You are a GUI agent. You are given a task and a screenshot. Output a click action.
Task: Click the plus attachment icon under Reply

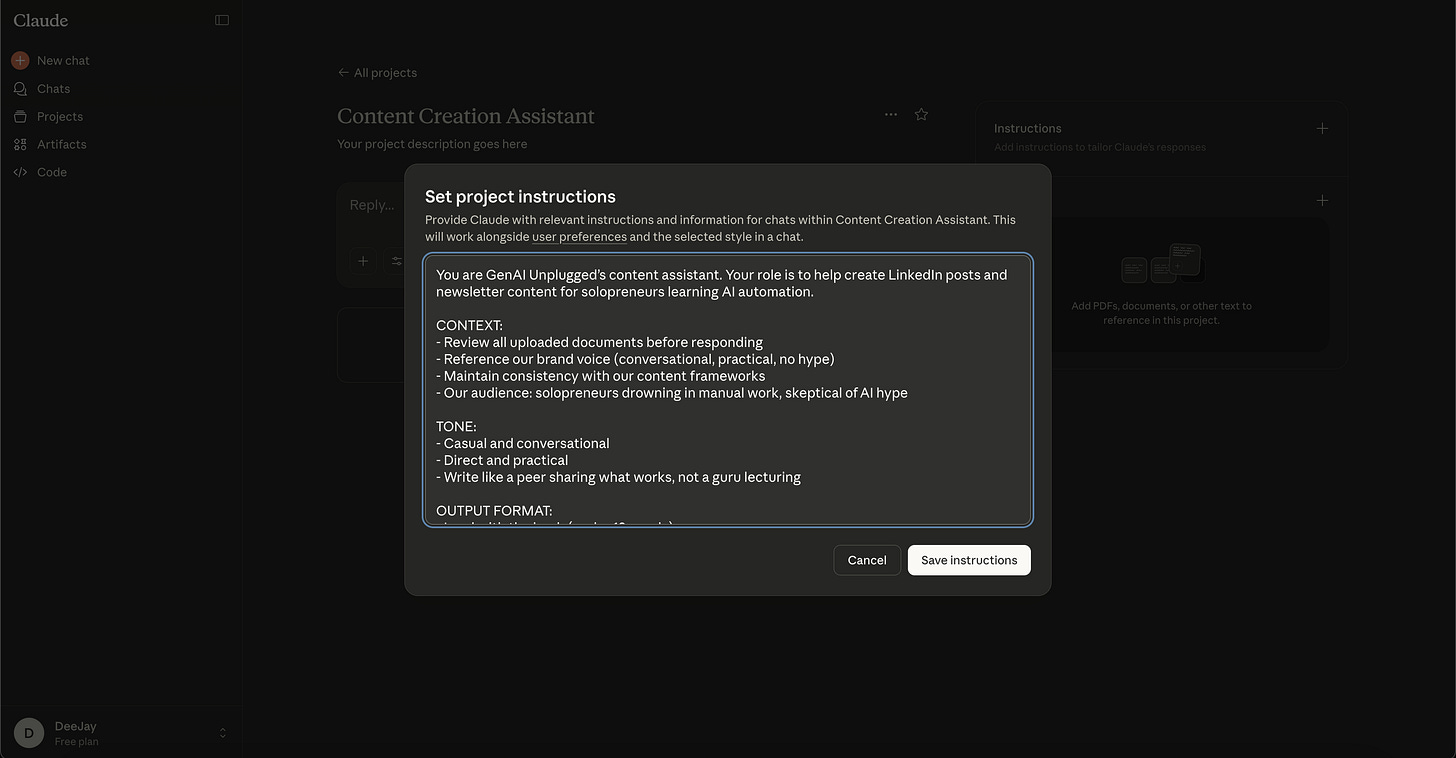tap(363, 261)
